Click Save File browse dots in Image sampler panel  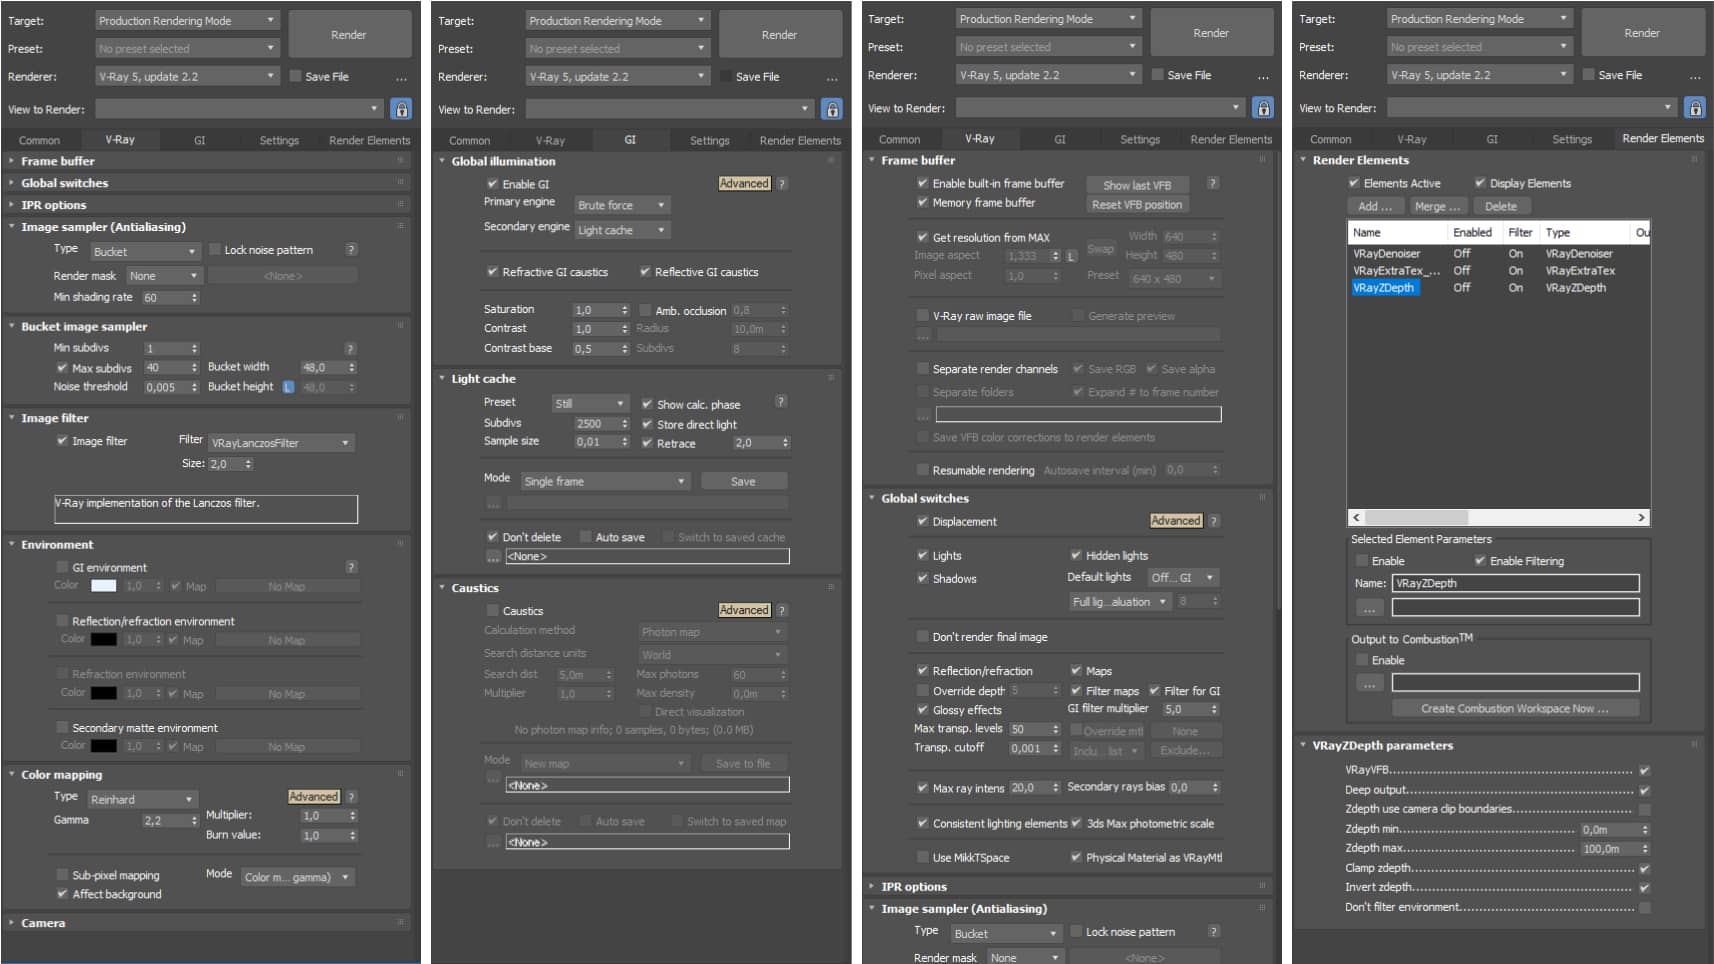(401, 77)
